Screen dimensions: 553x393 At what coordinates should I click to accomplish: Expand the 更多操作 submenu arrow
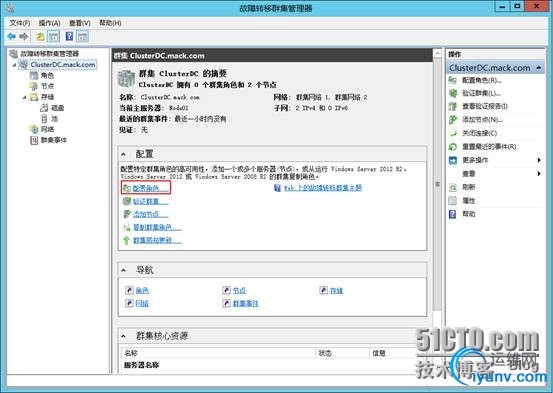[x=539, y=160]
